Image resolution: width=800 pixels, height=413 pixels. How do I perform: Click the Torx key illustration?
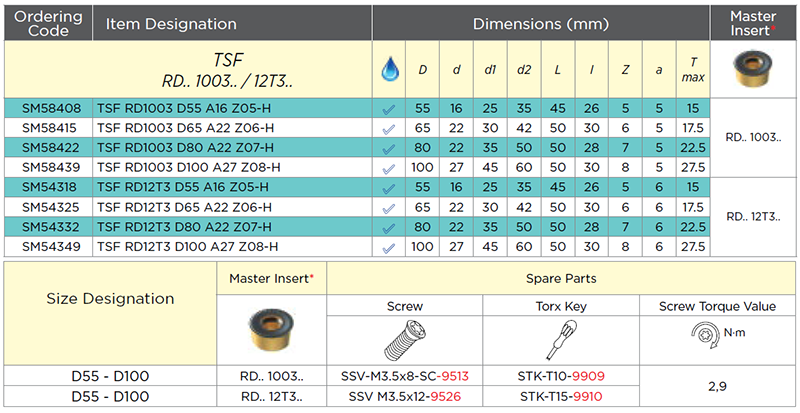point(553,342)
